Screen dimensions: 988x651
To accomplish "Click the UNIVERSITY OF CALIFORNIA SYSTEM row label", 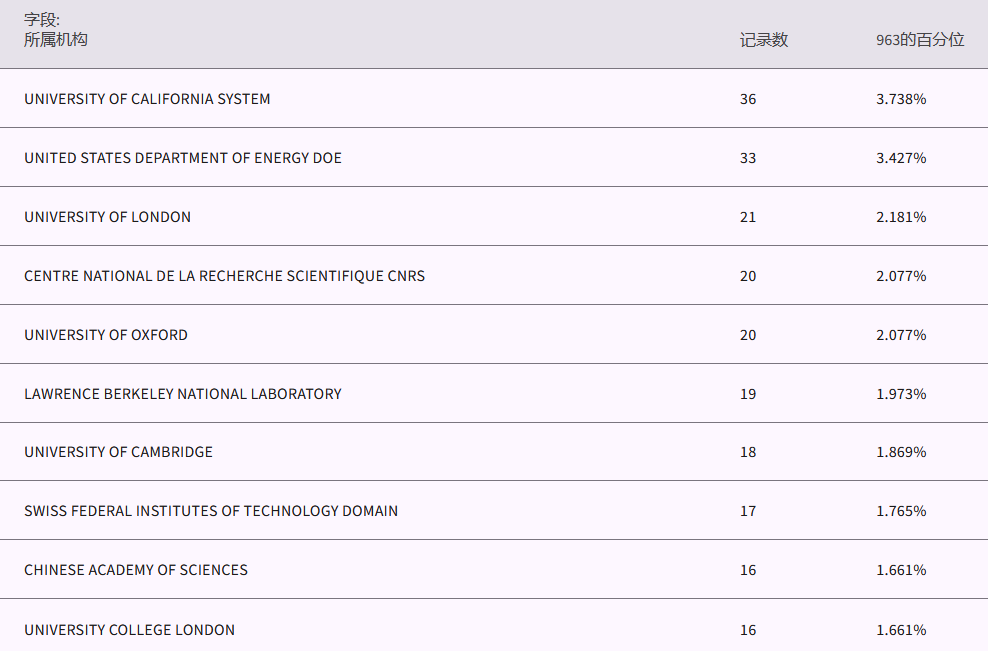I will 147,99.
